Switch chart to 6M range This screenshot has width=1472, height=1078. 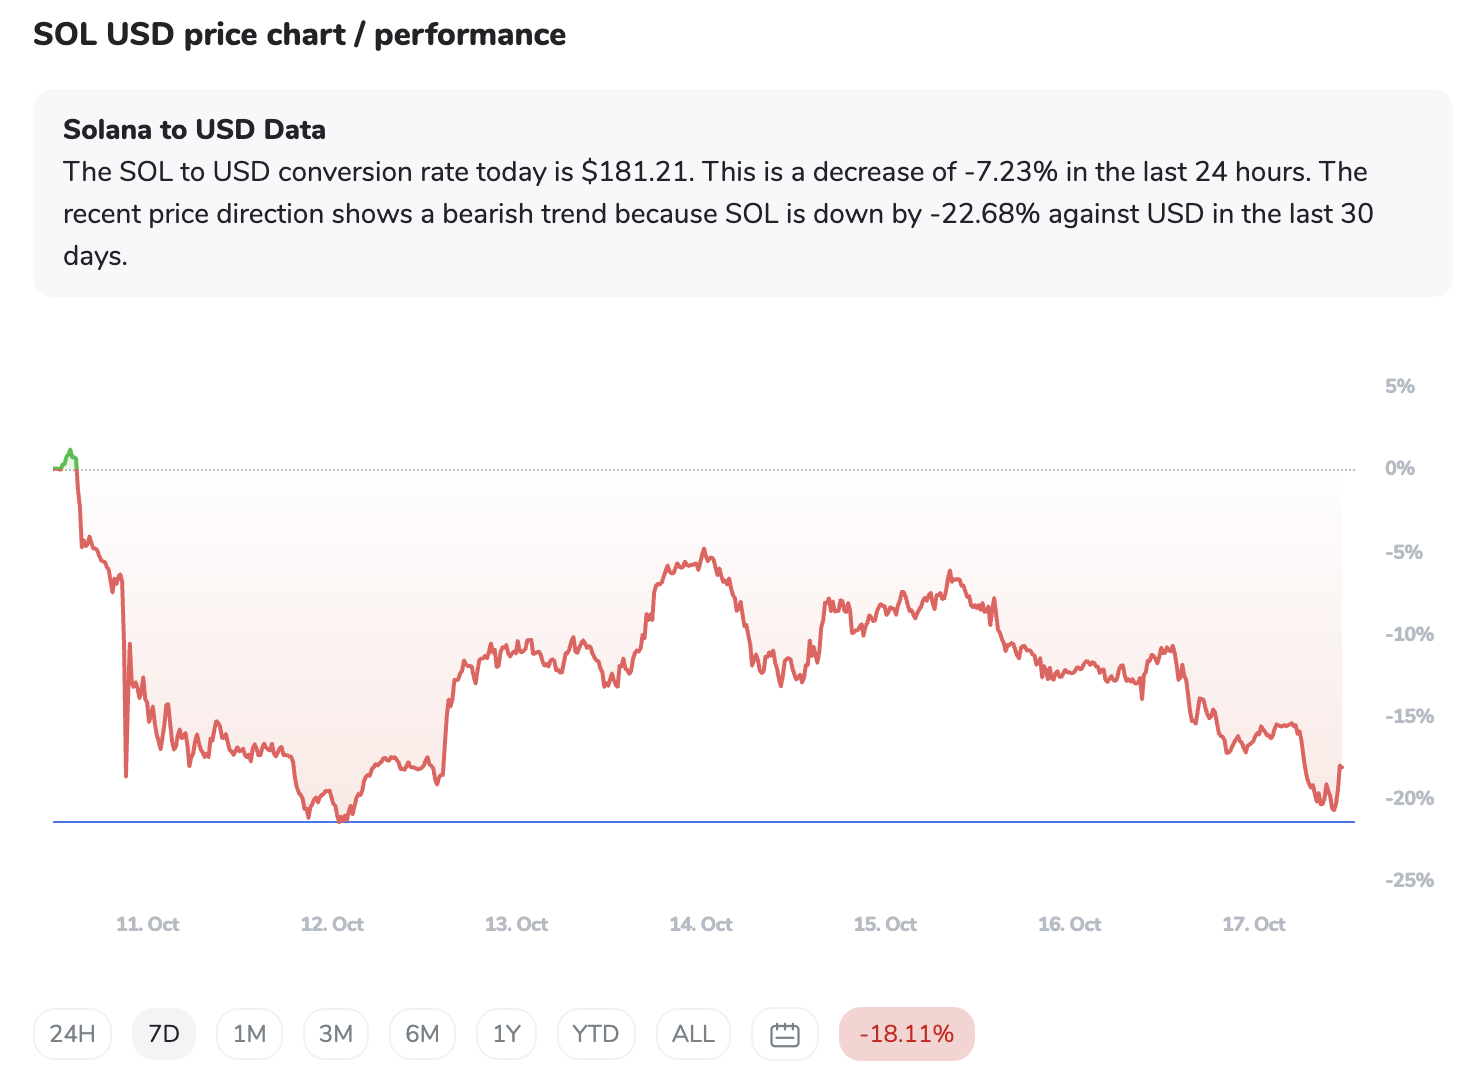[422, 1034]
